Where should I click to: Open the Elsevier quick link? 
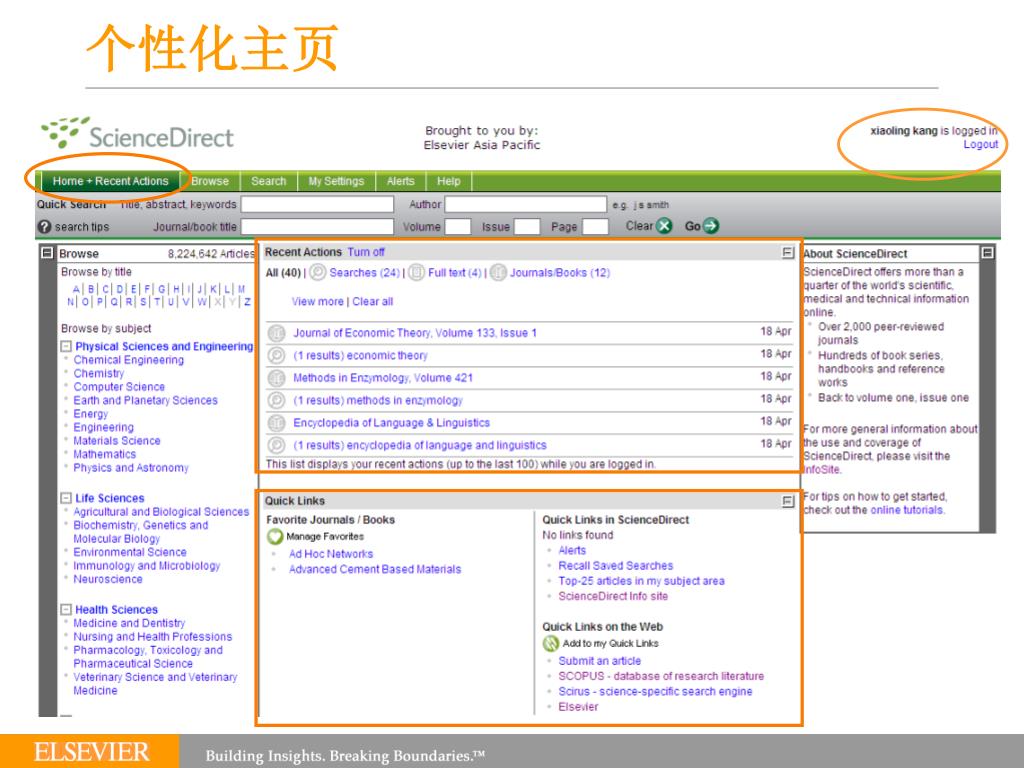[x=578, y=707]
